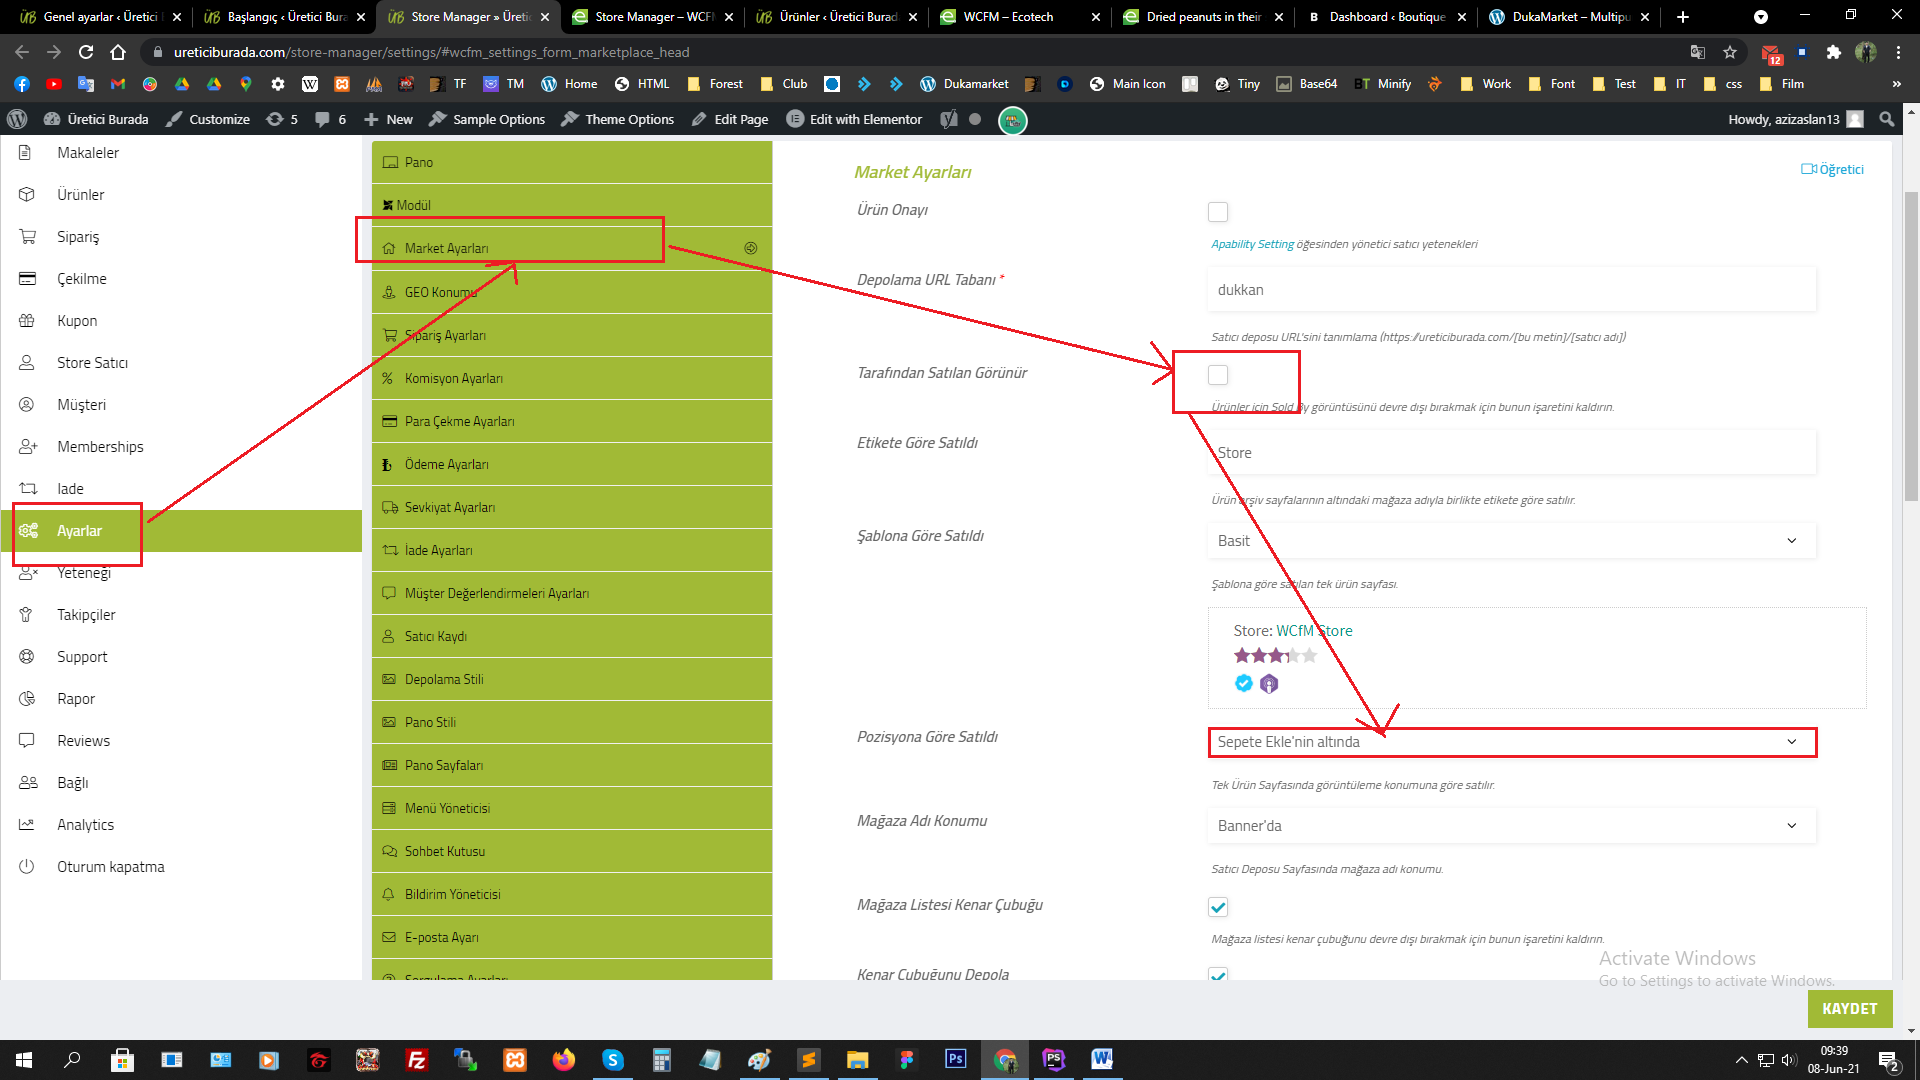The image size is (1920, 1080).
Task: Click the İade arrows icon in sidebar
Action: click(x=28, y=489)
